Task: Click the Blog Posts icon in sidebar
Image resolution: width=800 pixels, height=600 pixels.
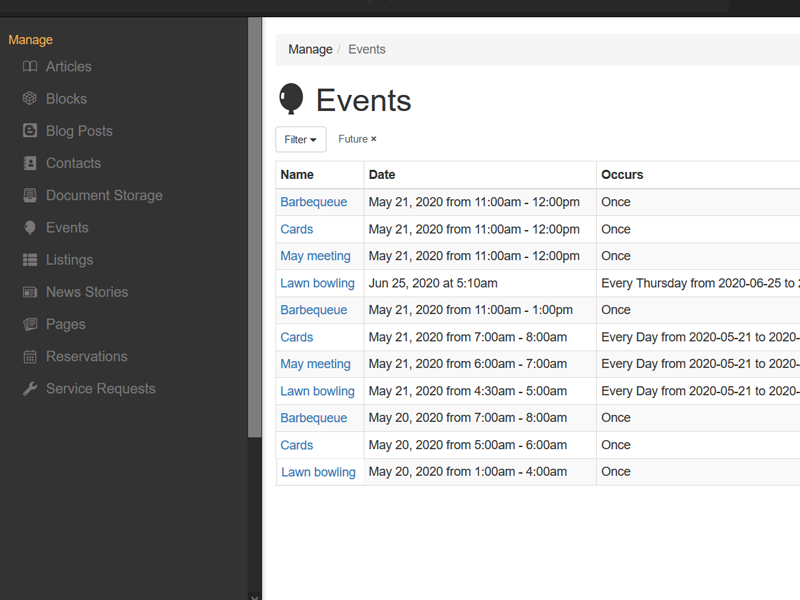Action: pos(30,131)
